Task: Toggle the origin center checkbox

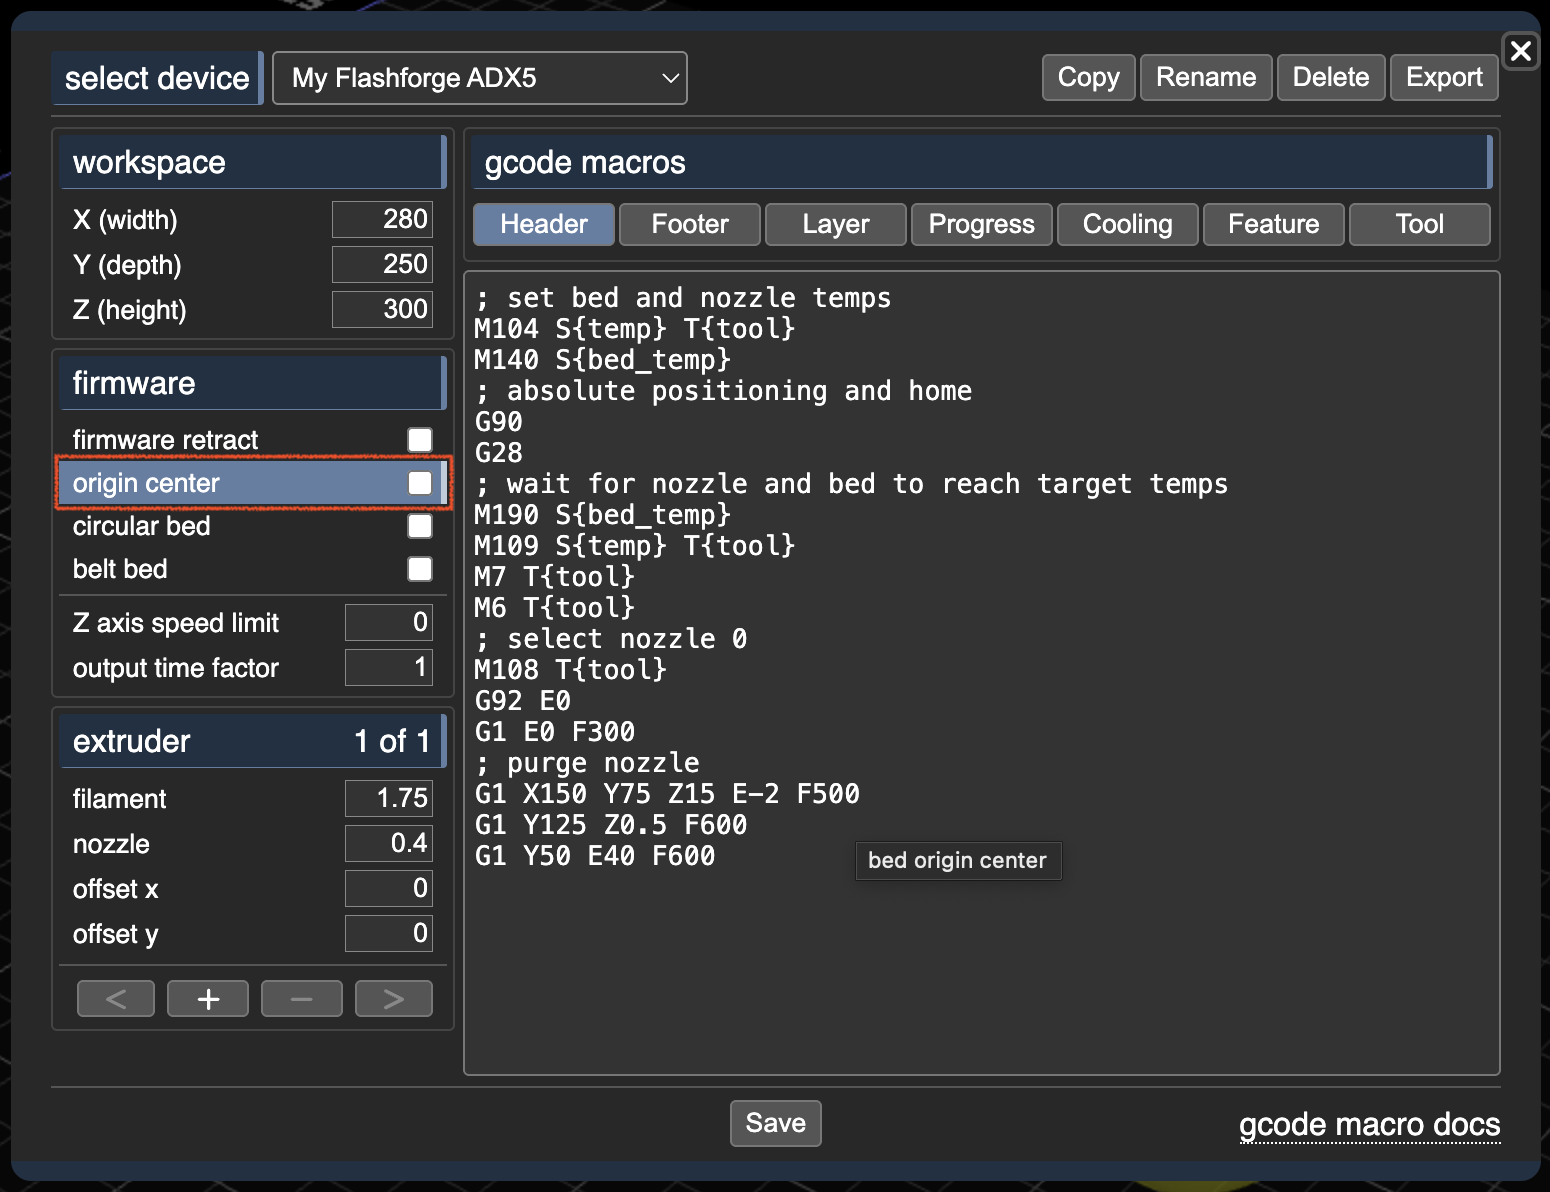Action: tap(420, 483)
